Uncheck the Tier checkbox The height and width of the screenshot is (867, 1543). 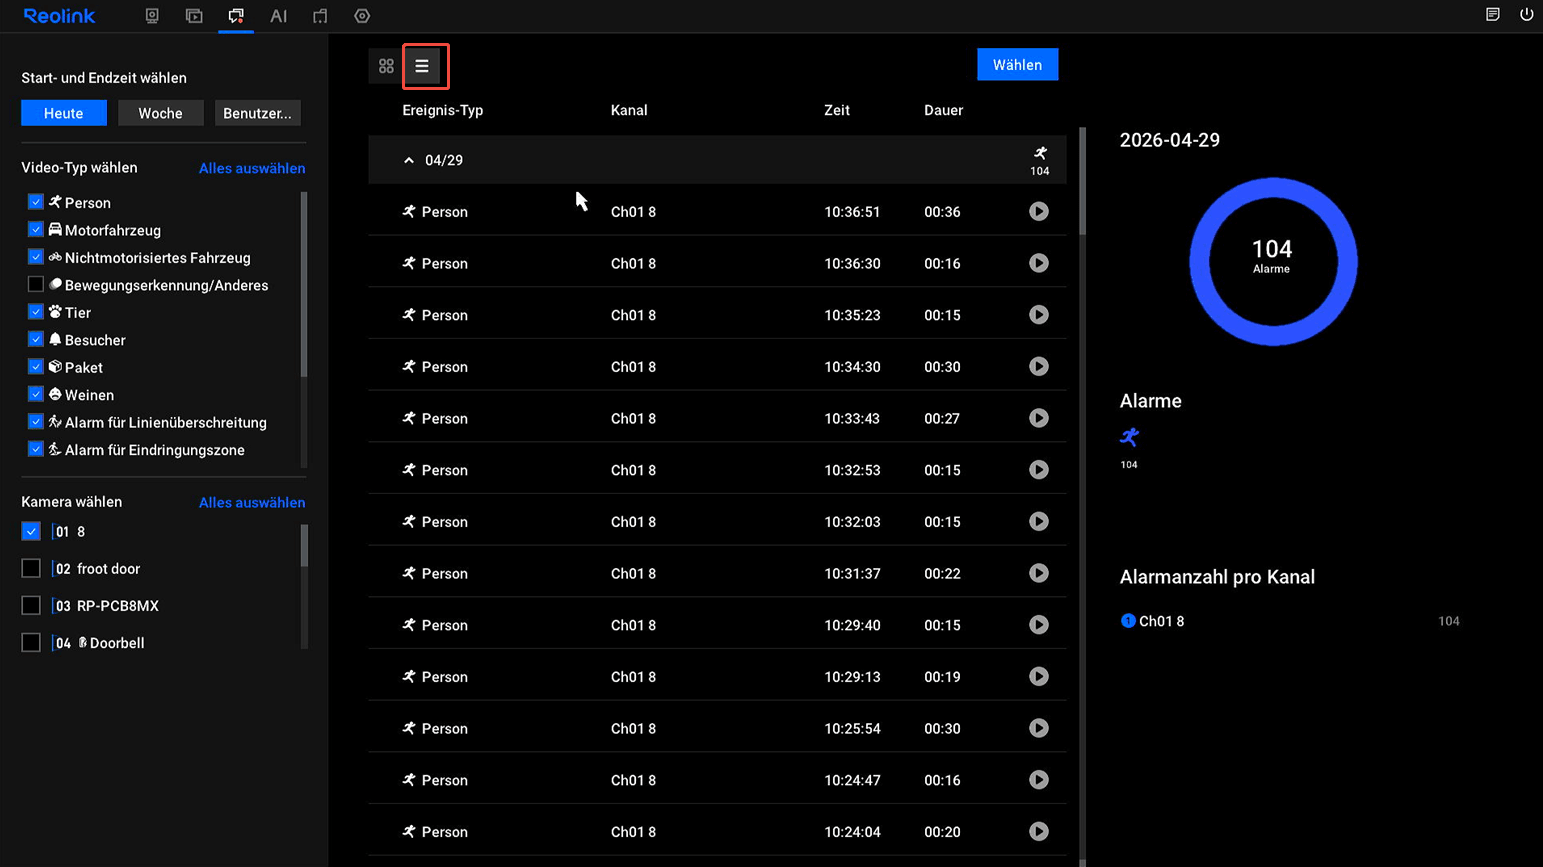(x=36, y=312)
